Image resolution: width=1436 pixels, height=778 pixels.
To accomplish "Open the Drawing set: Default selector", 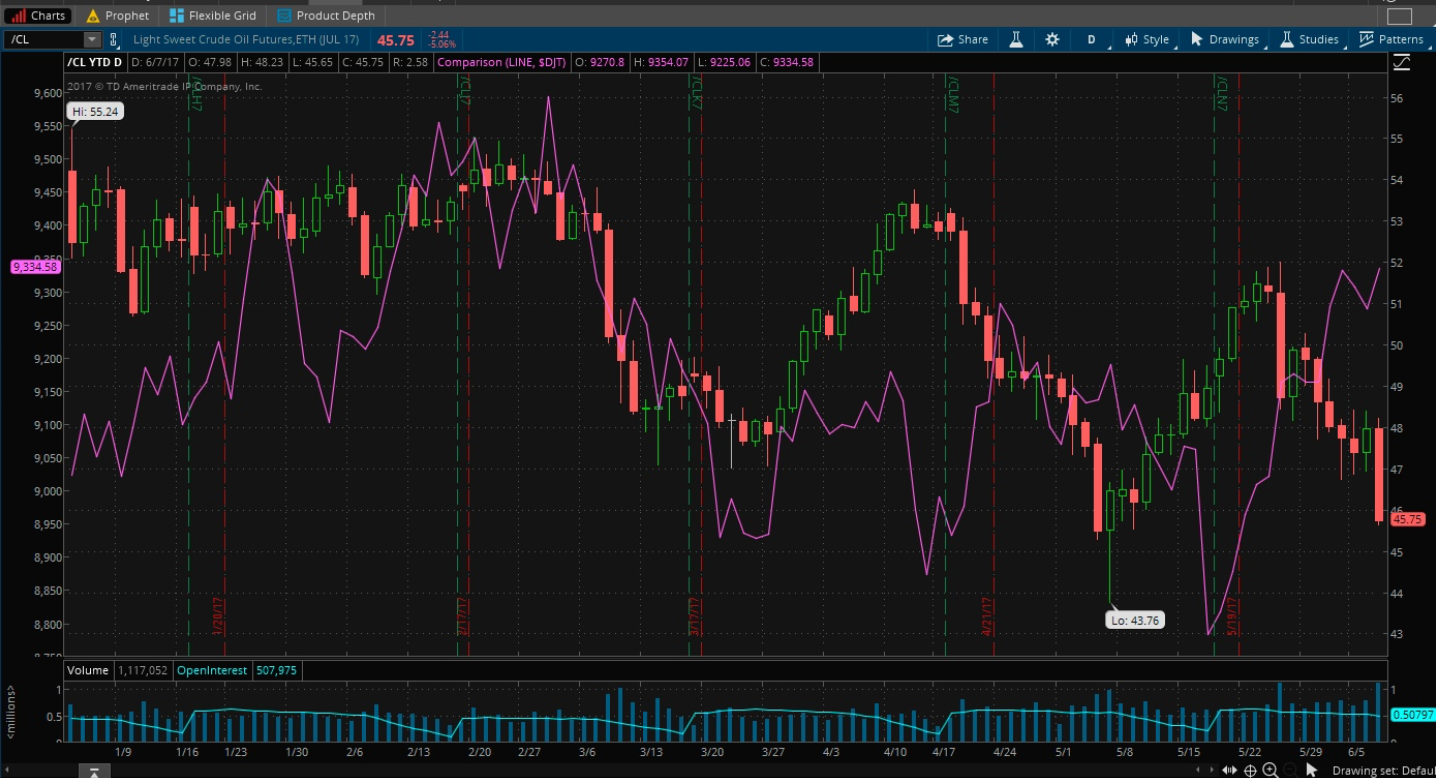I will (1384, 770).
